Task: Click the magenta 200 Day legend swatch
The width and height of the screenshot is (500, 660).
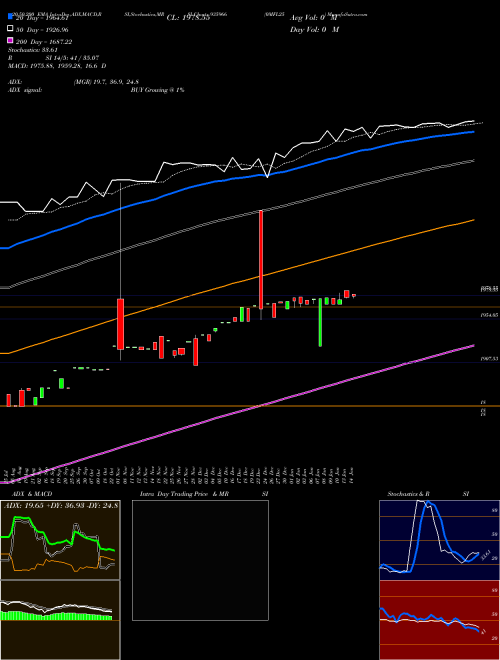Action: [10, 41]
